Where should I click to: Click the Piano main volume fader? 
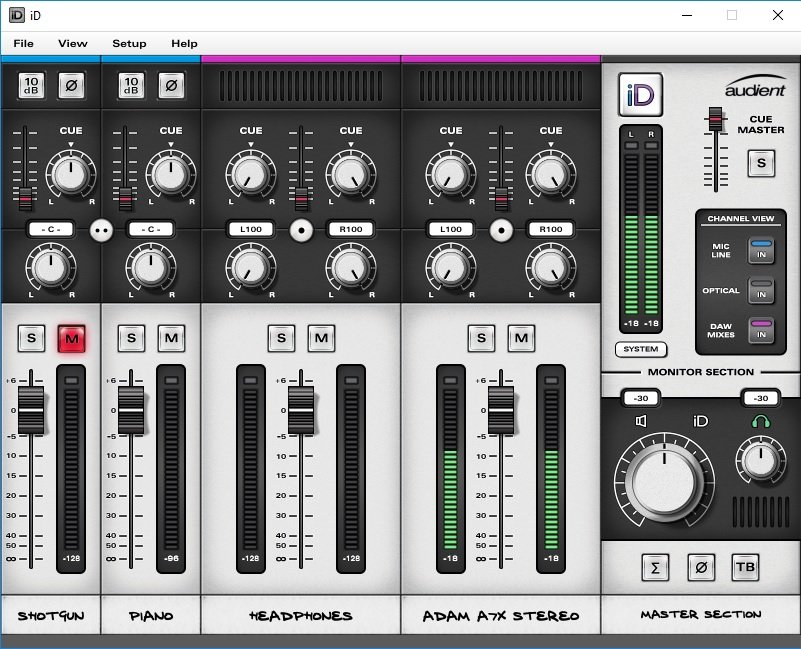(x=131, y=410)
